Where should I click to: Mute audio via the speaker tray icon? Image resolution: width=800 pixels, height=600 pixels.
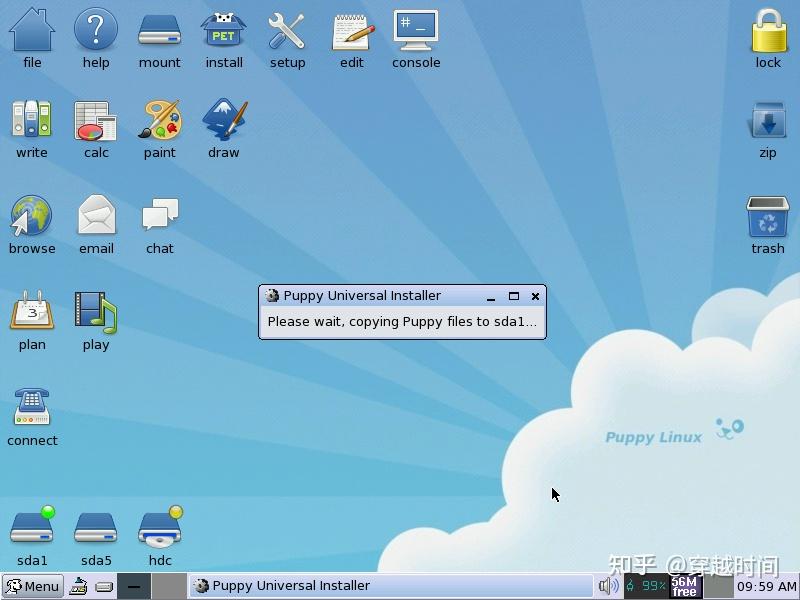click(x=607, y=586)
